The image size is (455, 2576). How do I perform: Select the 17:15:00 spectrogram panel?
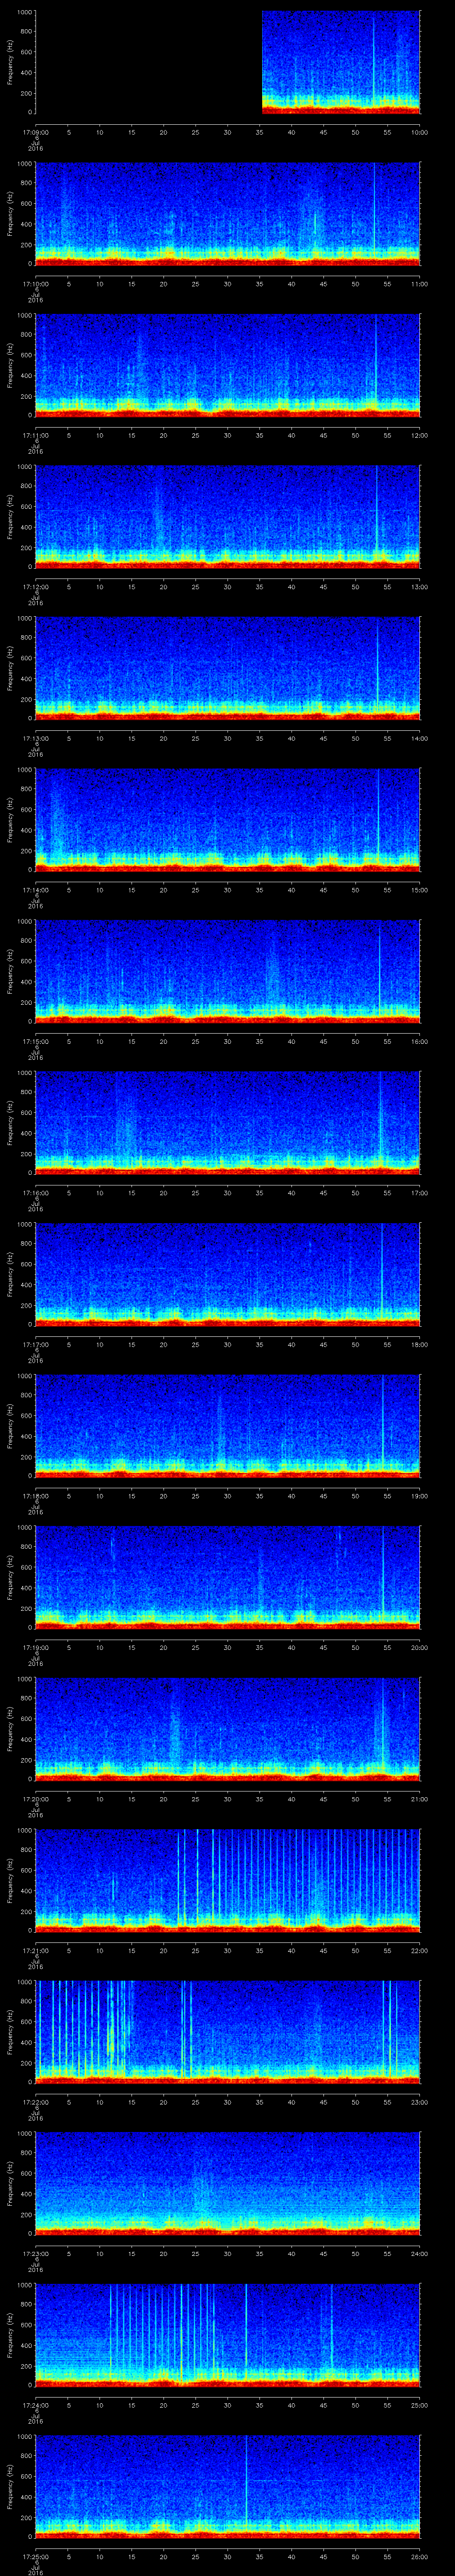[x=228, y=970]
